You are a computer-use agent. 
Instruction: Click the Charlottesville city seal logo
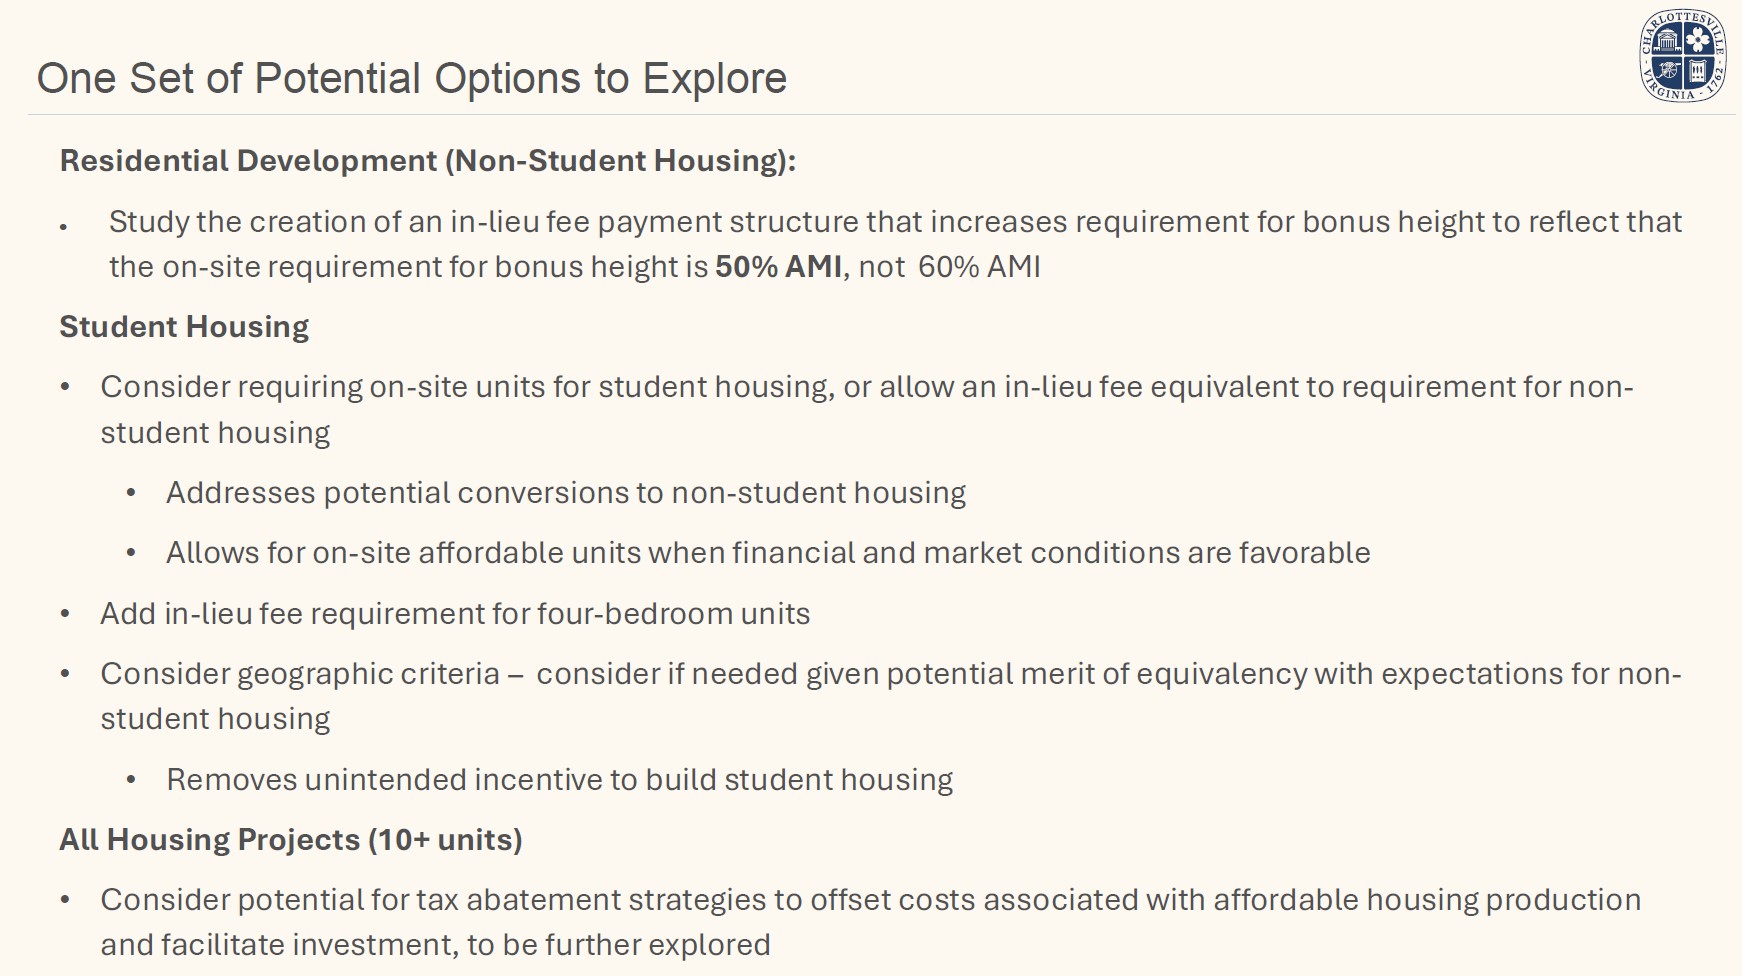1683,56
